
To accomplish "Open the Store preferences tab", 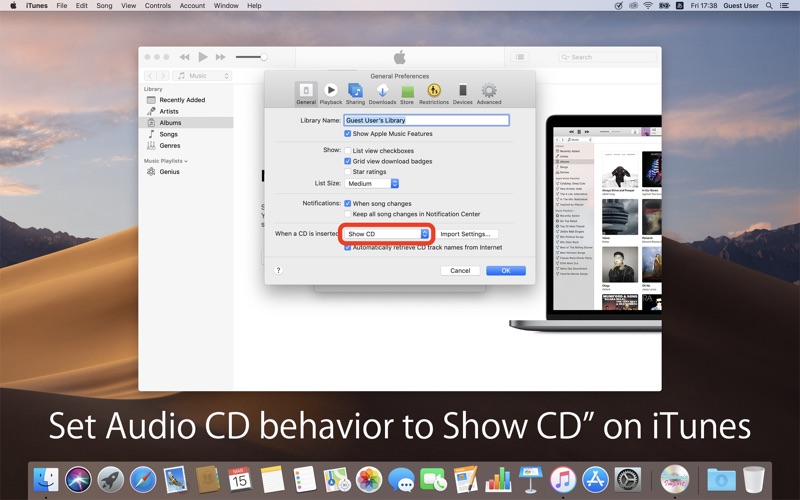I will [x=407, y=94].
